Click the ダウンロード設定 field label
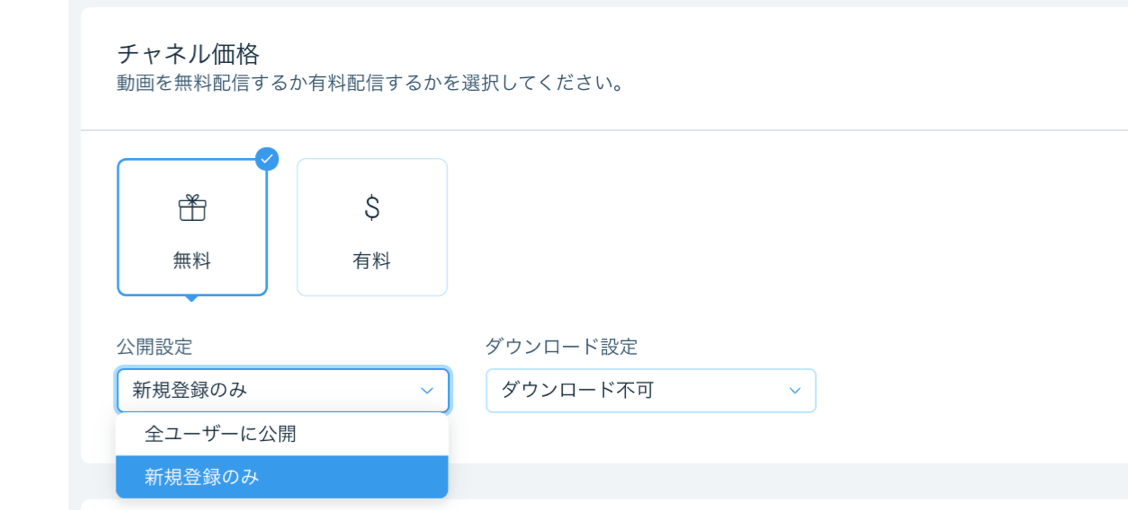Image resolution: width=1128 pixels, height=510 pixels. [x=562, y=347]
